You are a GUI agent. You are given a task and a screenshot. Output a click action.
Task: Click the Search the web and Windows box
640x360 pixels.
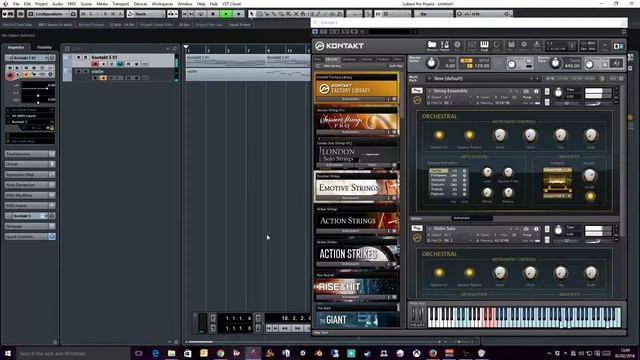(73, 353)
